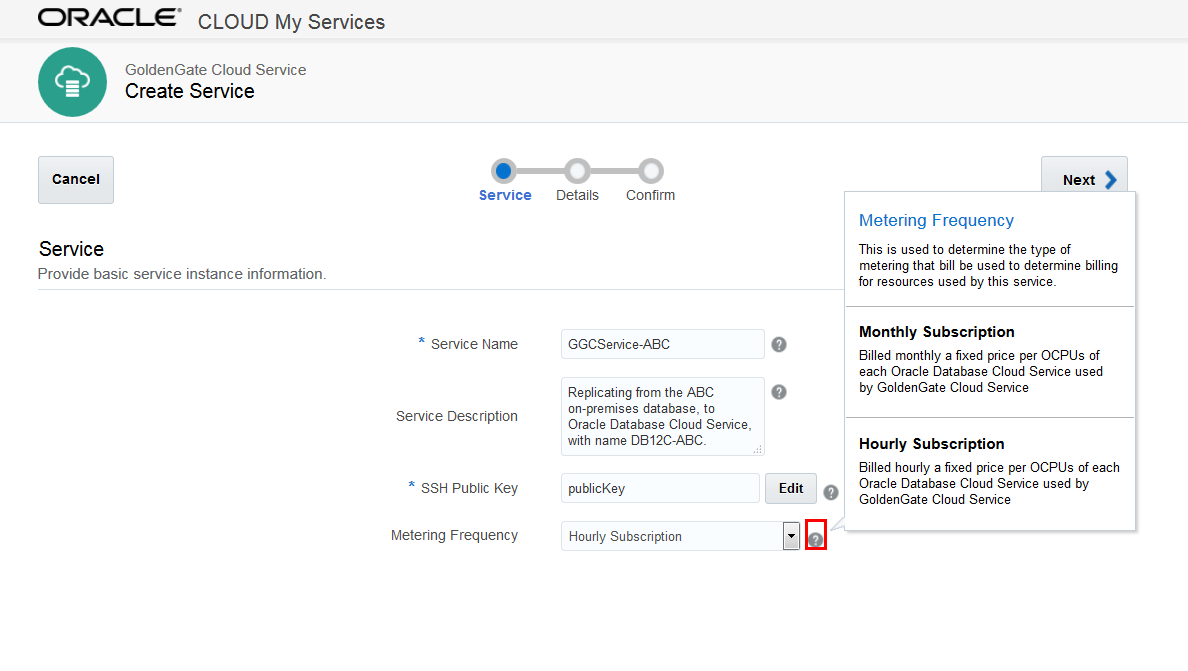Jump to the Confirm wizard step
This screenshot has height=671, width=1188.
click(x=650, y=195)
